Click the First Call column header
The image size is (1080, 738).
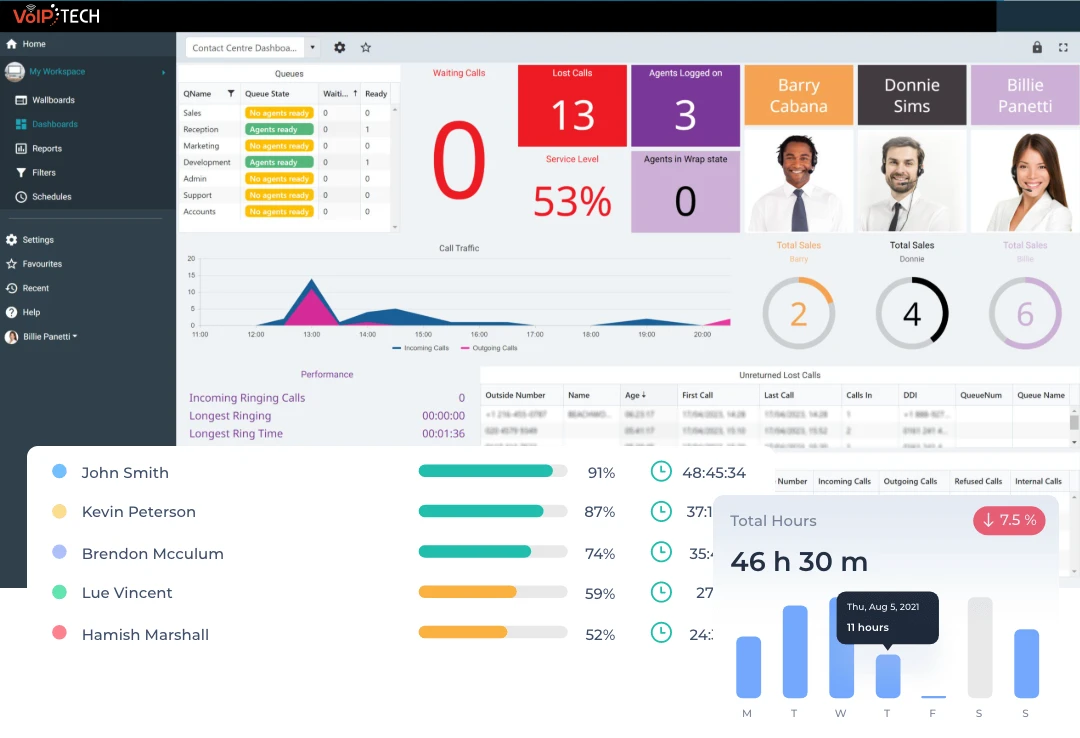coord(697,396)
